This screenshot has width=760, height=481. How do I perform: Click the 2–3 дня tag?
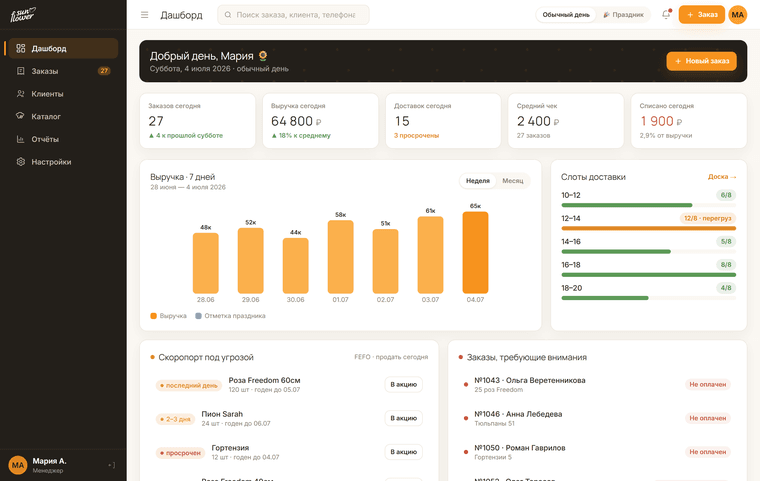point(175,419)
